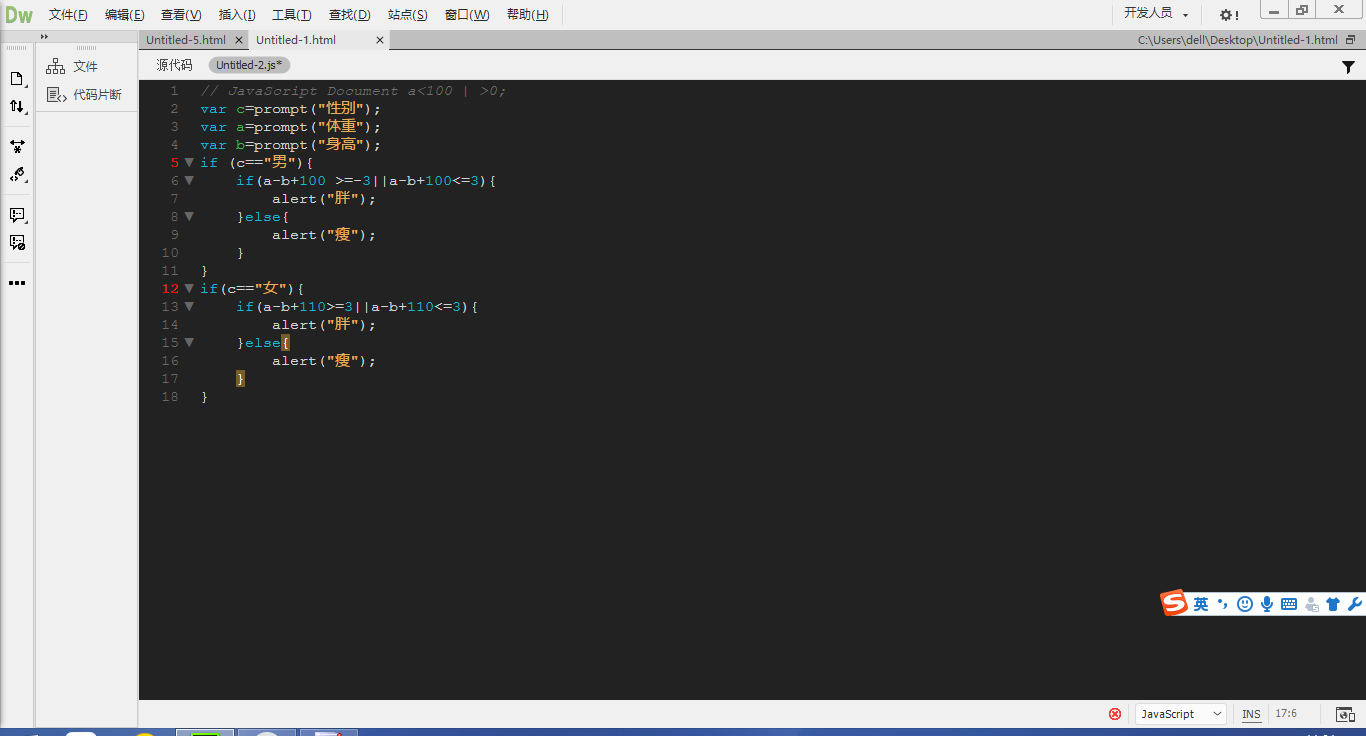Screen dimensions: 1366x736
Task: Open the 开发人员 workspace dropdown
Action: 1155,14
